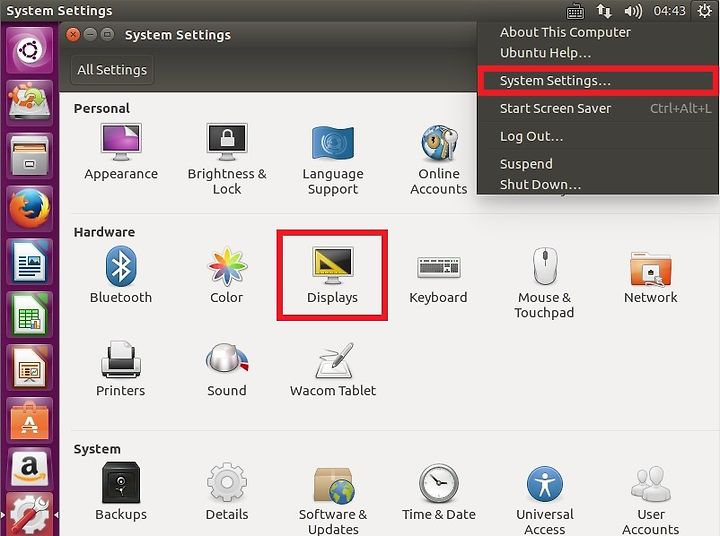Close the System Settings window
This screenshot has height=536, width=720.
[73, 34]
